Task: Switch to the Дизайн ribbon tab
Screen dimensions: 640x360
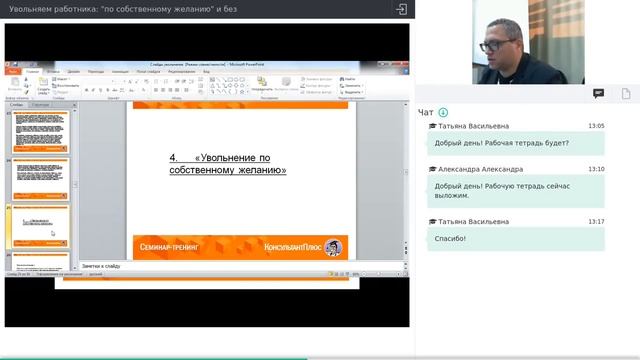Action: [x=74, y=71]
